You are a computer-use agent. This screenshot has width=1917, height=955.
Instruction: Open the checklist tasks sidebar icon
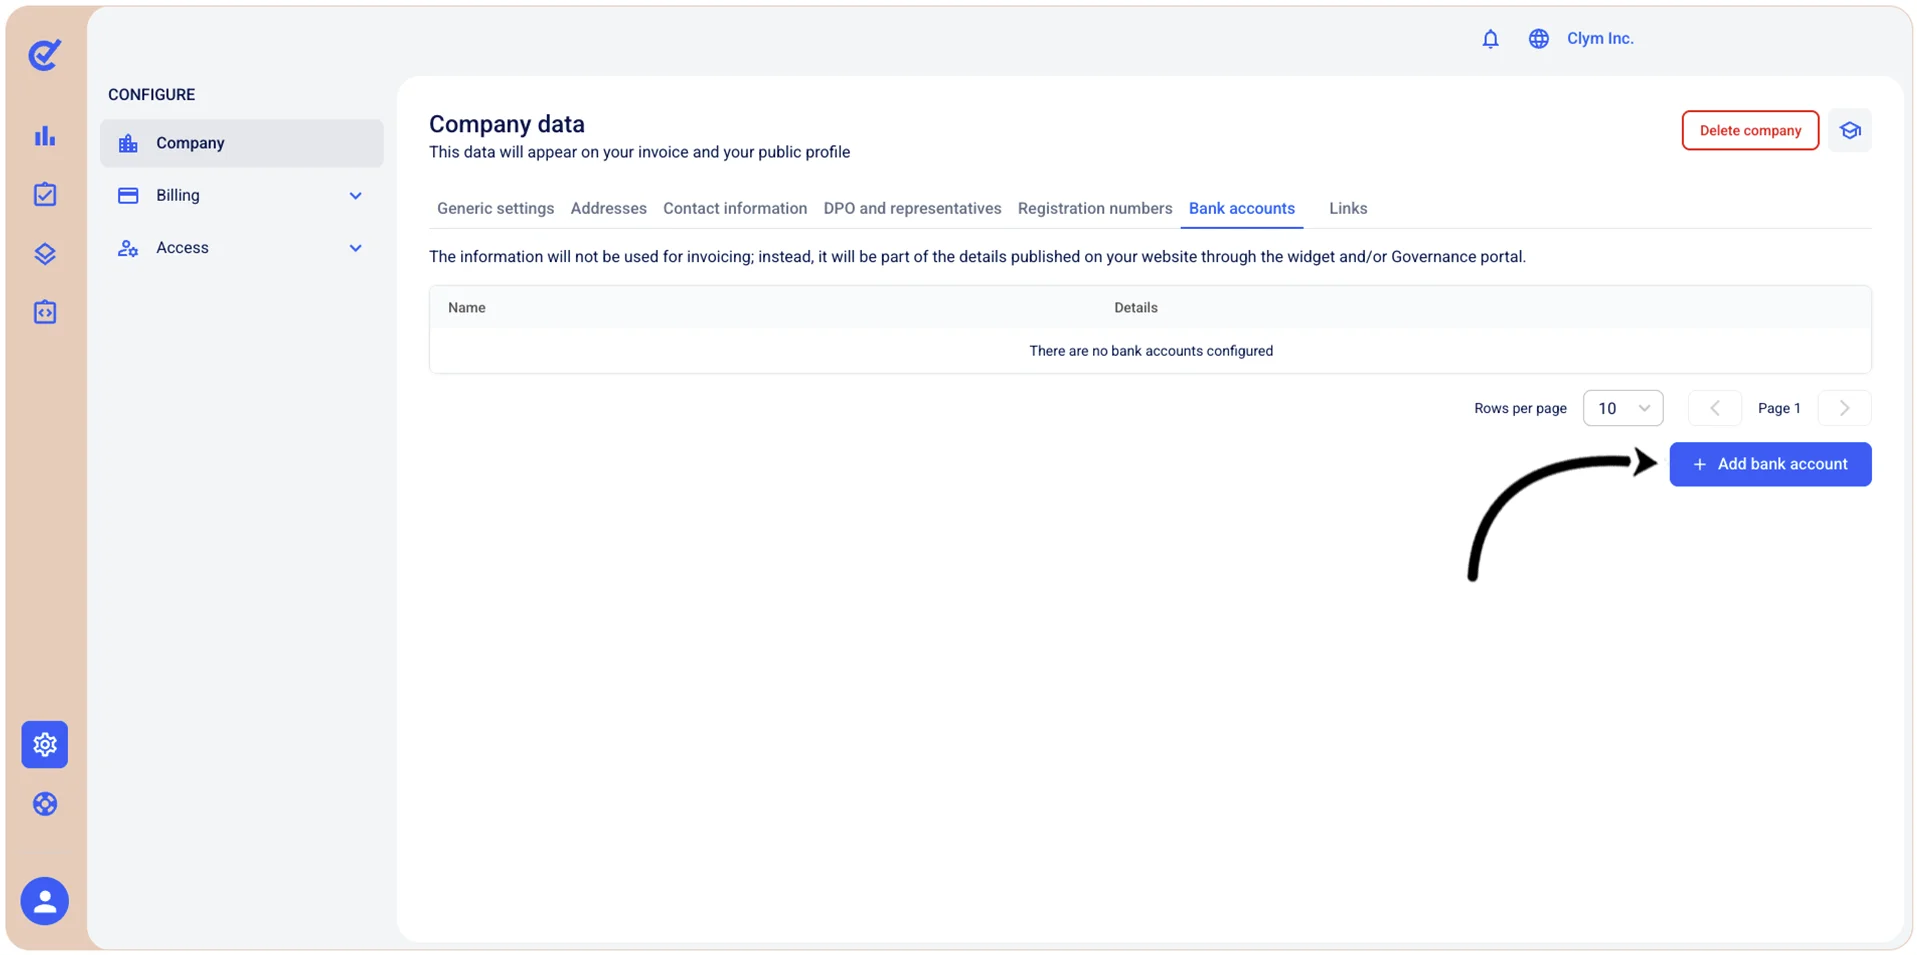tap(45, 194)
